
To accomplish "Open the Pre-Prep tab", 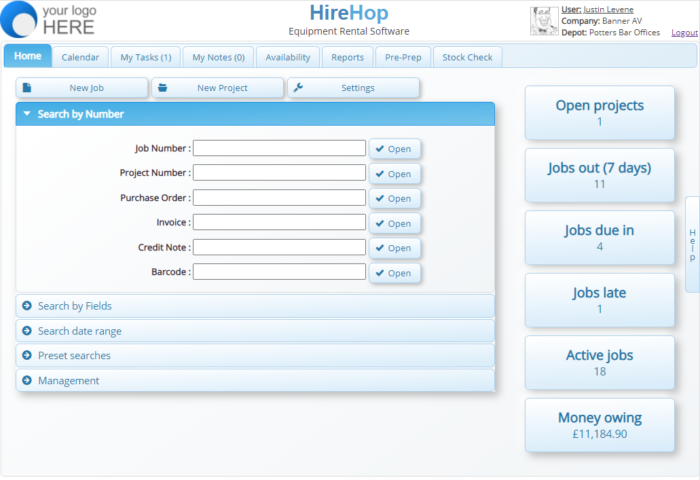I will click(403, 57).
